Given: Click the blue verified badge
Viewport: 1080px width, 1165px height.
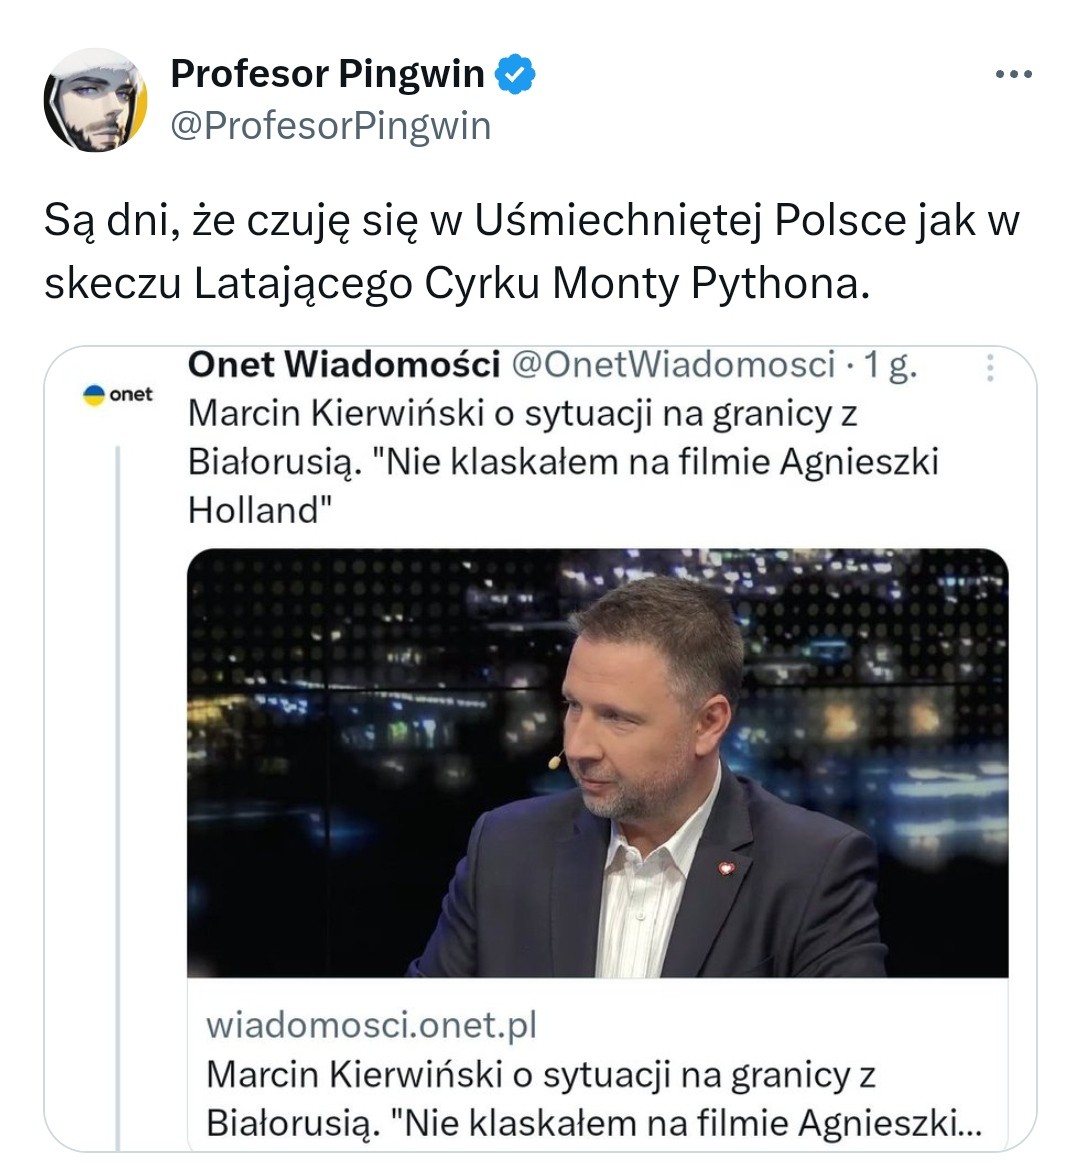Looking at the screenshot, I should [x=515, y=74].
